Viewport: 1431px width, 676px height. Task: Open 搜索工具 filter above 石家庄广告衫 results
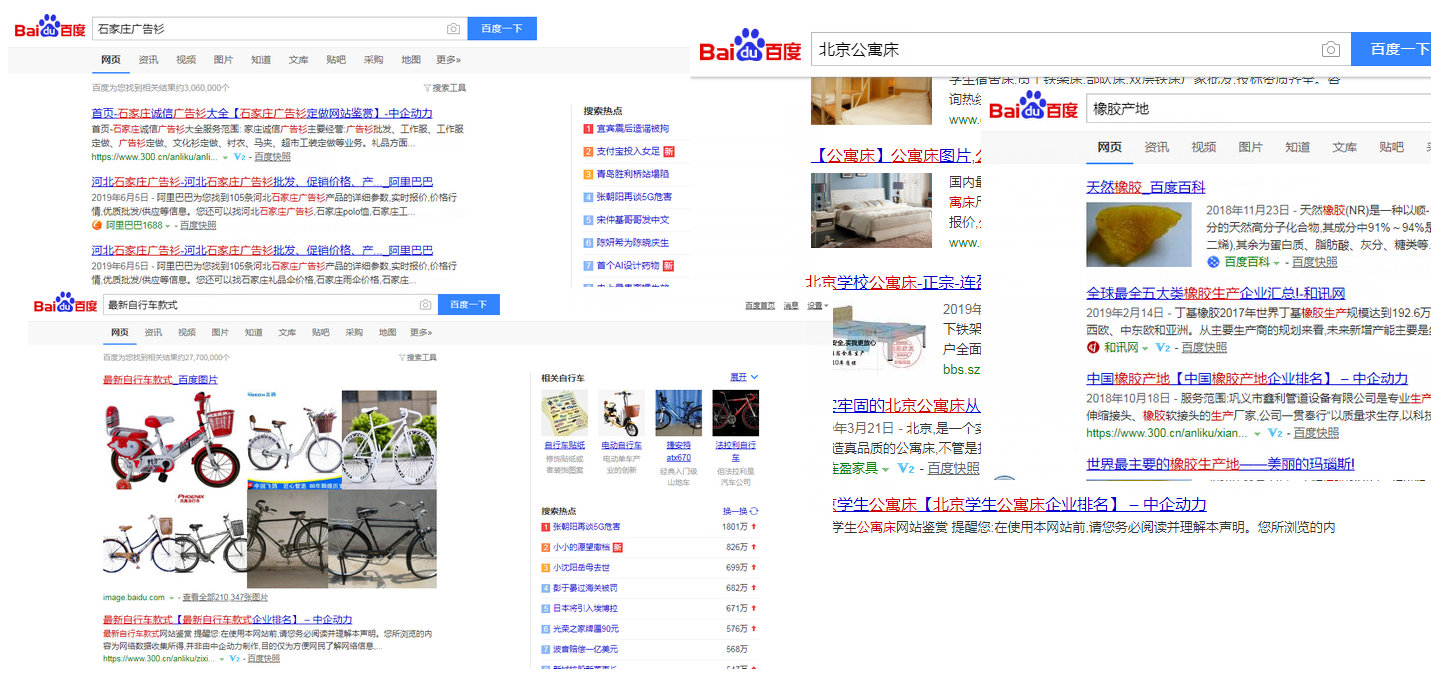(x=445, y=88)
